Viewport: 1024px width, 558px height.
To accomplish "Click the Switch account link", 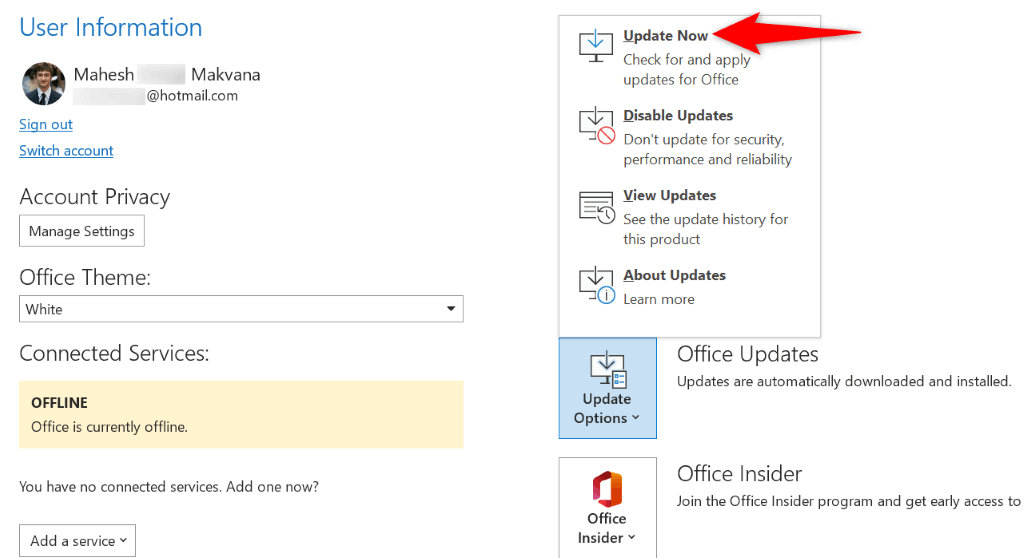I will 66,151.
